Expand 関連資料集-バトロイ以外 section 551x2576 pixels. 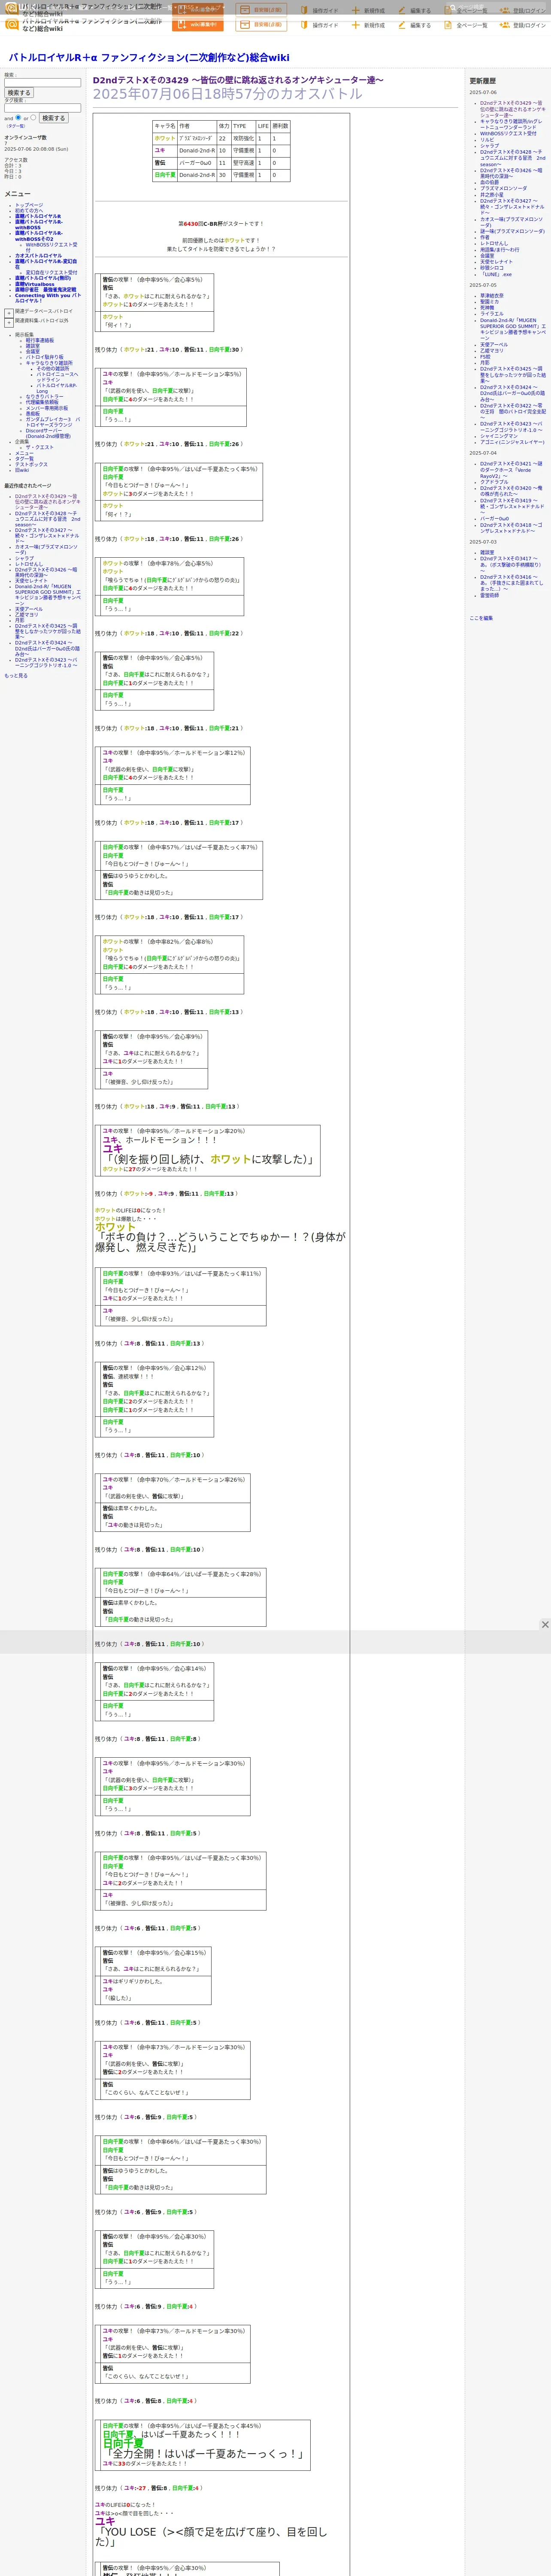coord(9,323)
